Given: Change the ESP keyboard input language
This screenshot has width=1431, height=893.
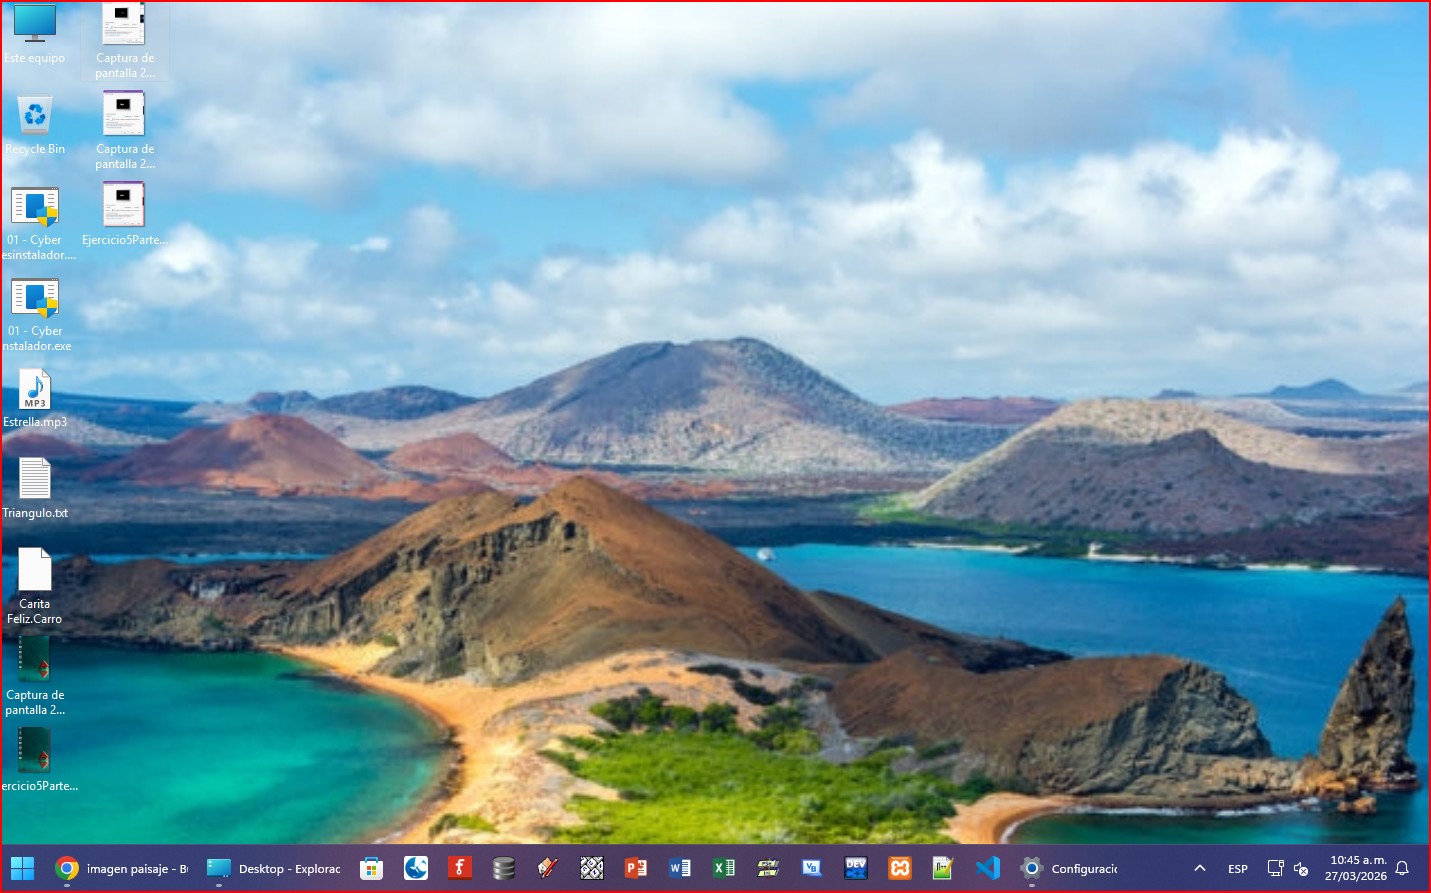Looking at the screenshot, I should click(1238, 868).
